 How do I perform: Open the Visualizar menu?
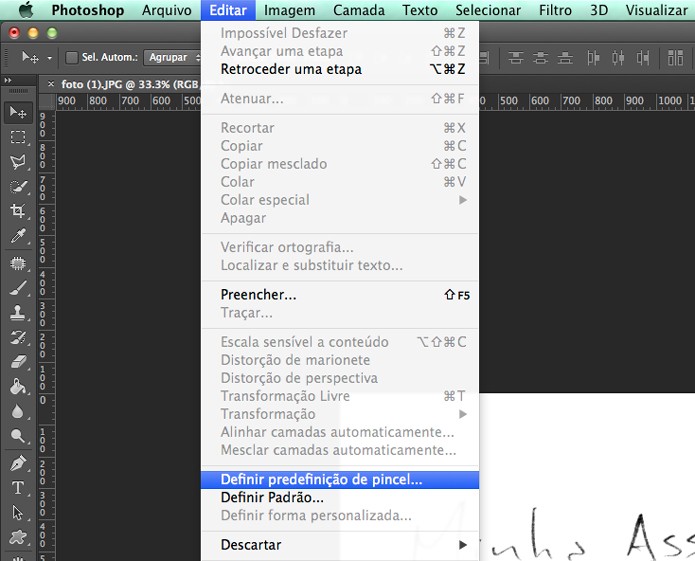tap(656, 10)
